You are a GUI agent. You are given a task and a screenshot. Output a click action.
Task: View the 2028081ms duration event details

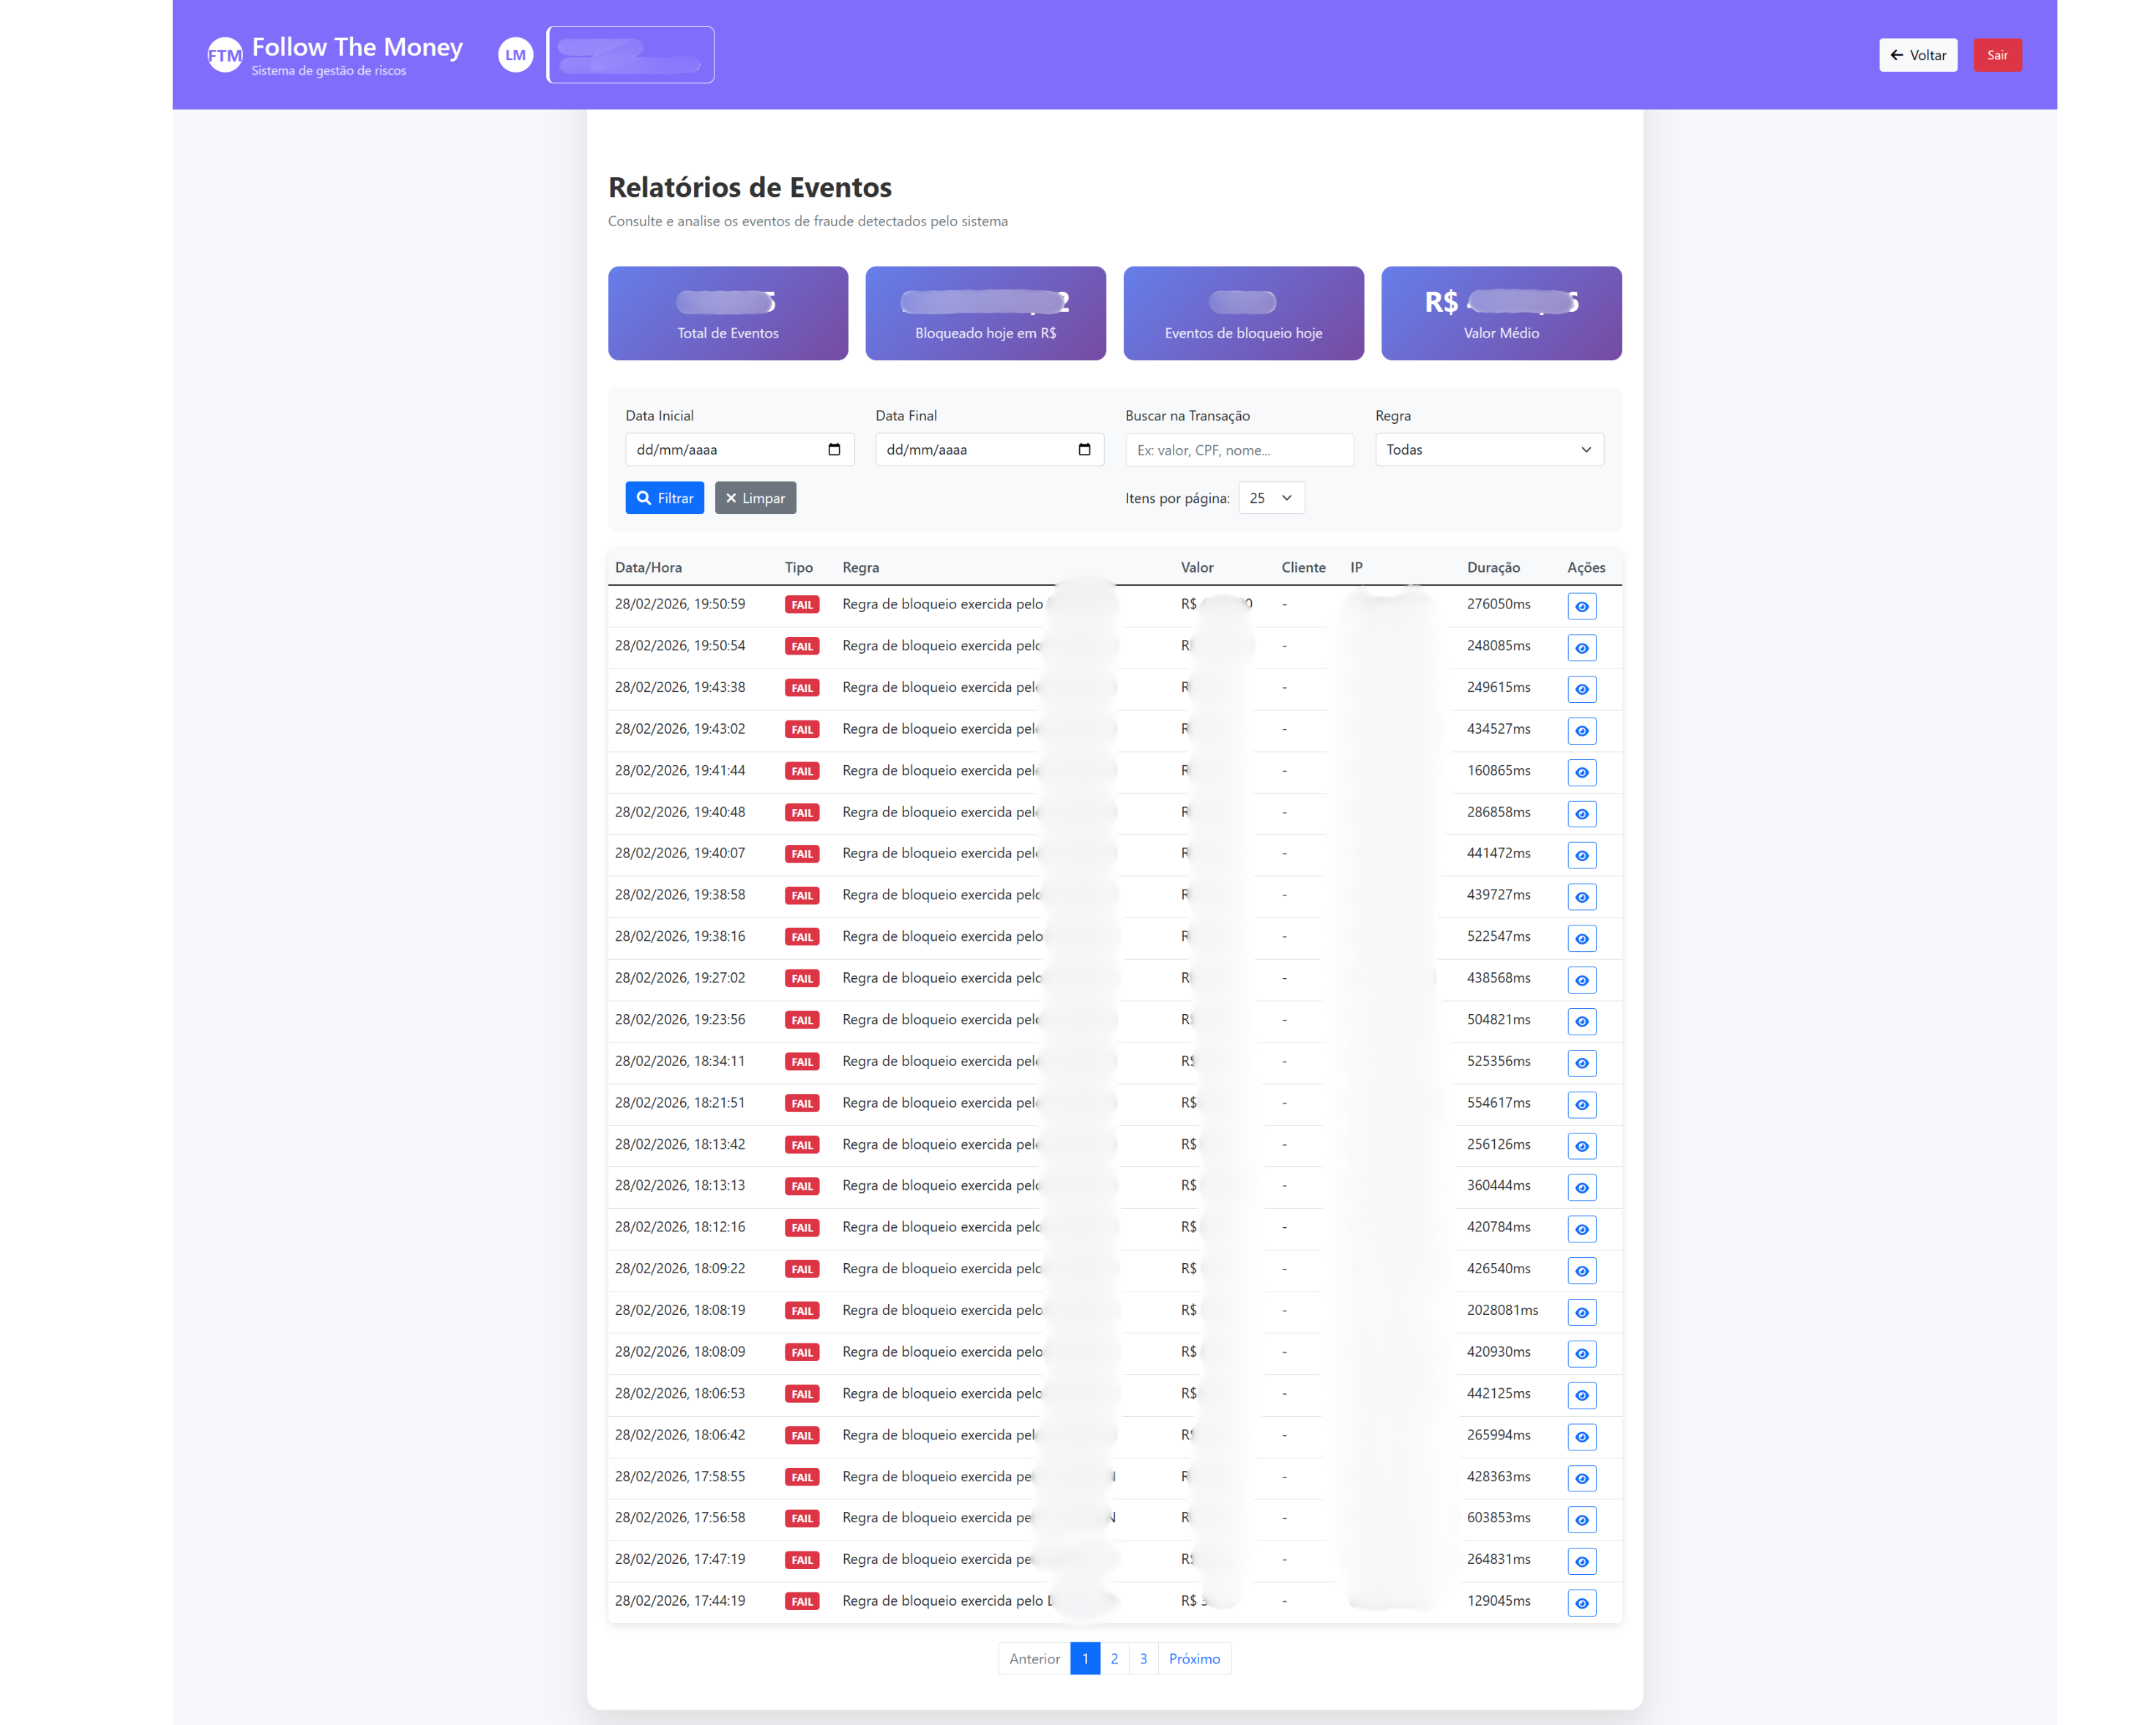(x=1581, y=1312)
